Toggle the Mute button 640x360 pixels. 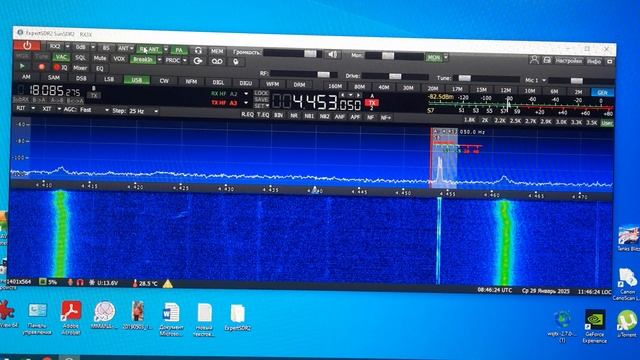tap(100, 58)
